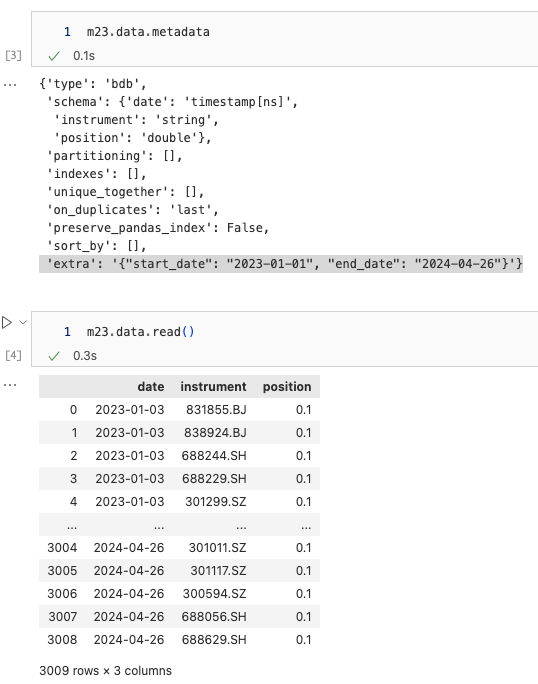Click row index 3004 cell
Image resolution: width=538 pixels, height=684 pixels.
pos(62,547)
